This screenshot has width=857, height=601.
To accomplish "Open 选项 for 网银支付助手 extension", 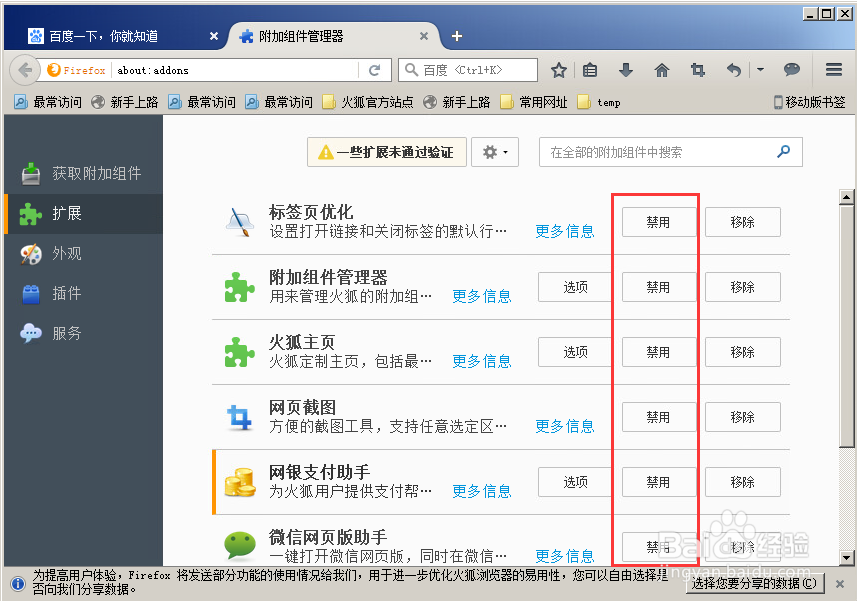I will pyautogui.click(x=575, y=482).
